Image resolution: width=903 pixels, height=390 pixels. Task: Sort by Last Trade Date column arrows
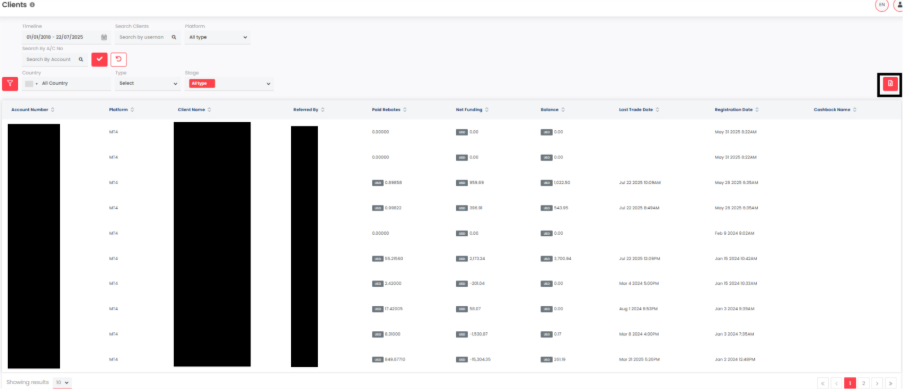[657, 109]
